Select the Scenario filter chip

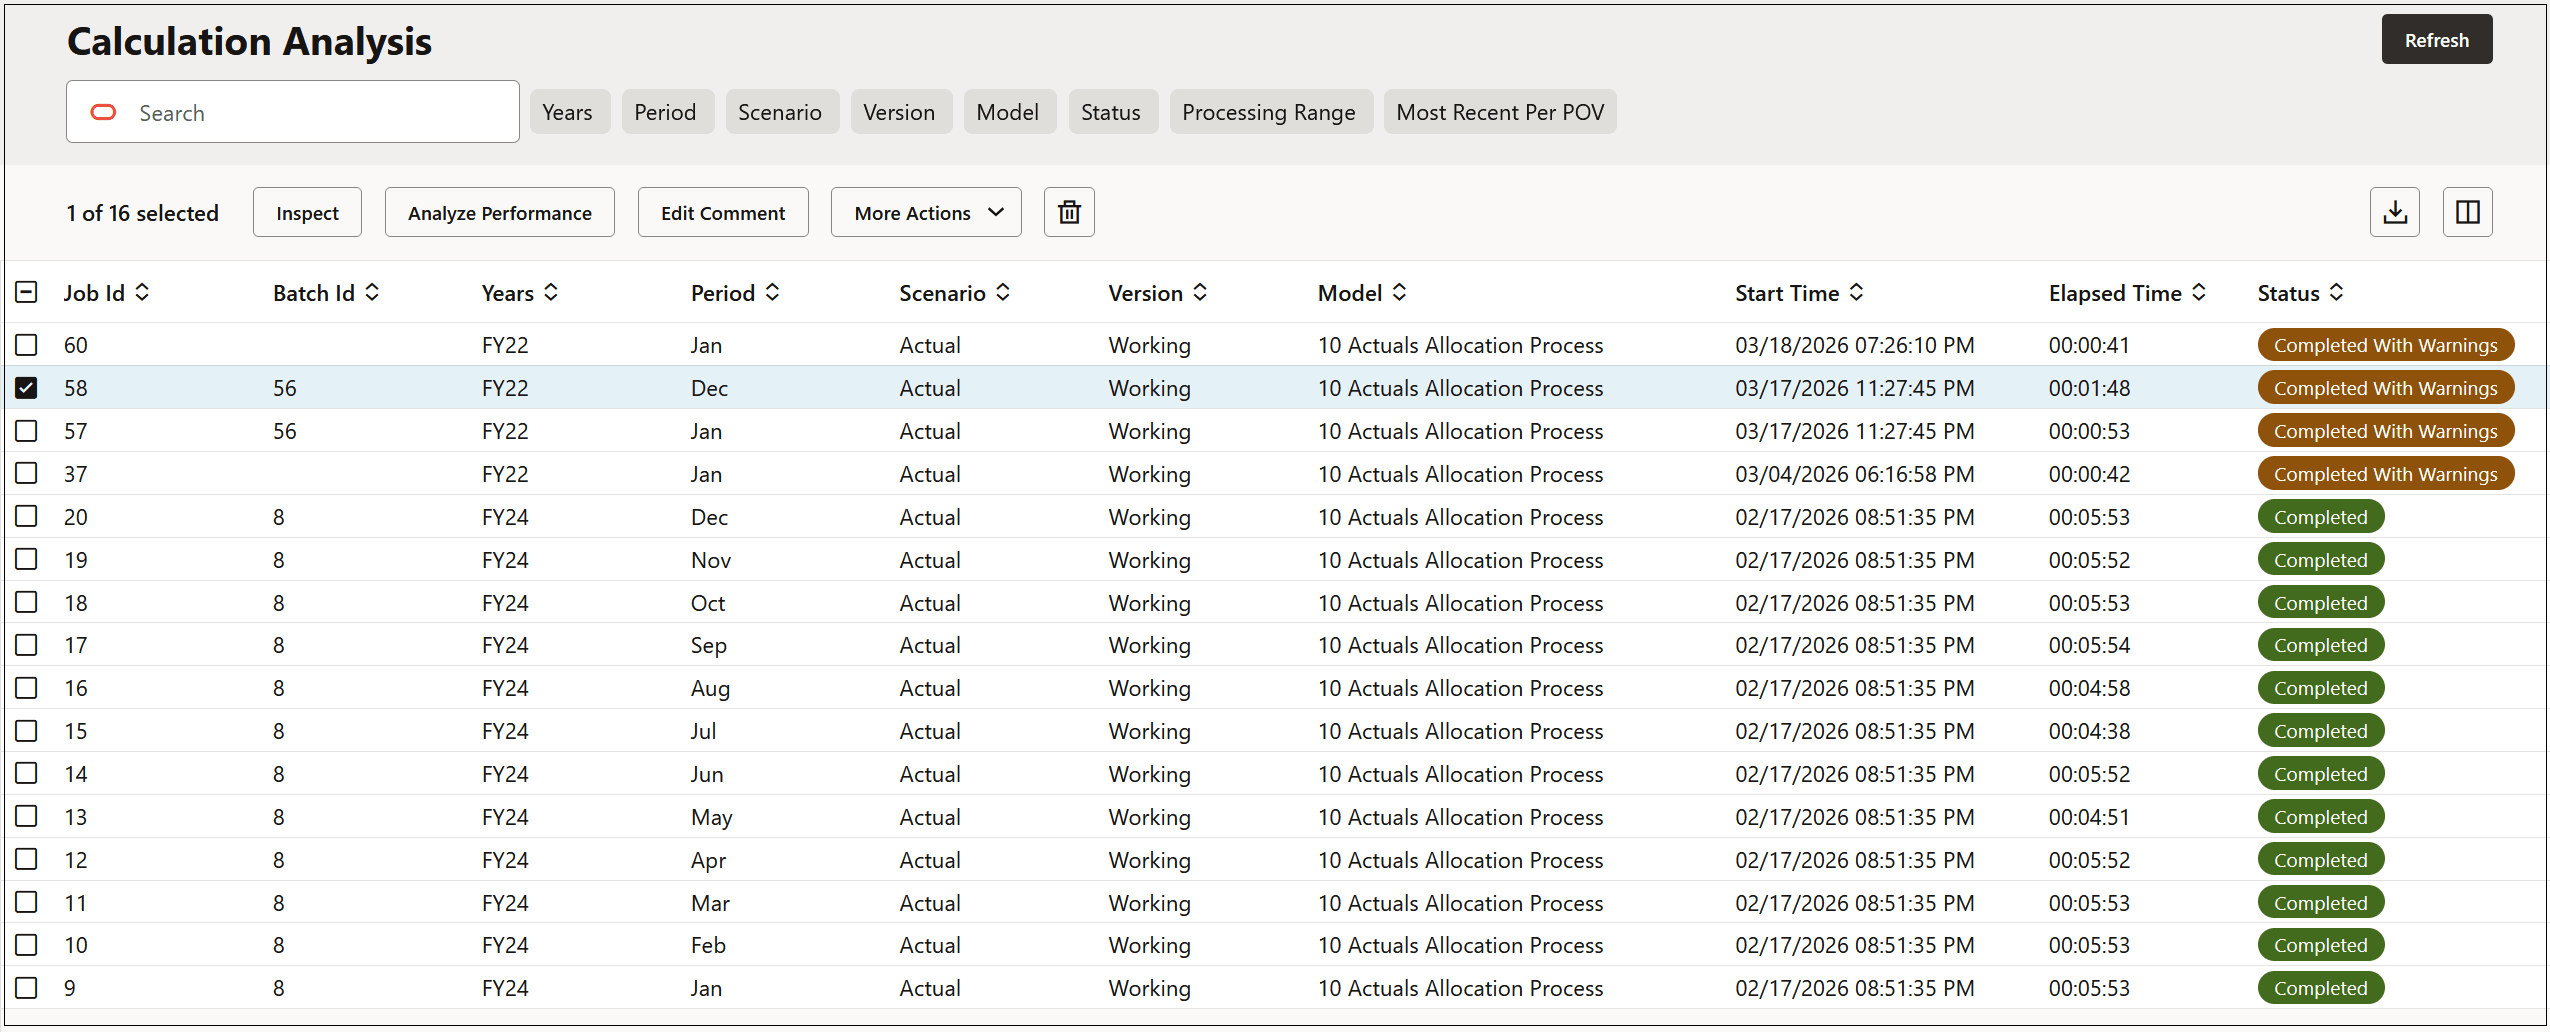click(x=780, y=112)
